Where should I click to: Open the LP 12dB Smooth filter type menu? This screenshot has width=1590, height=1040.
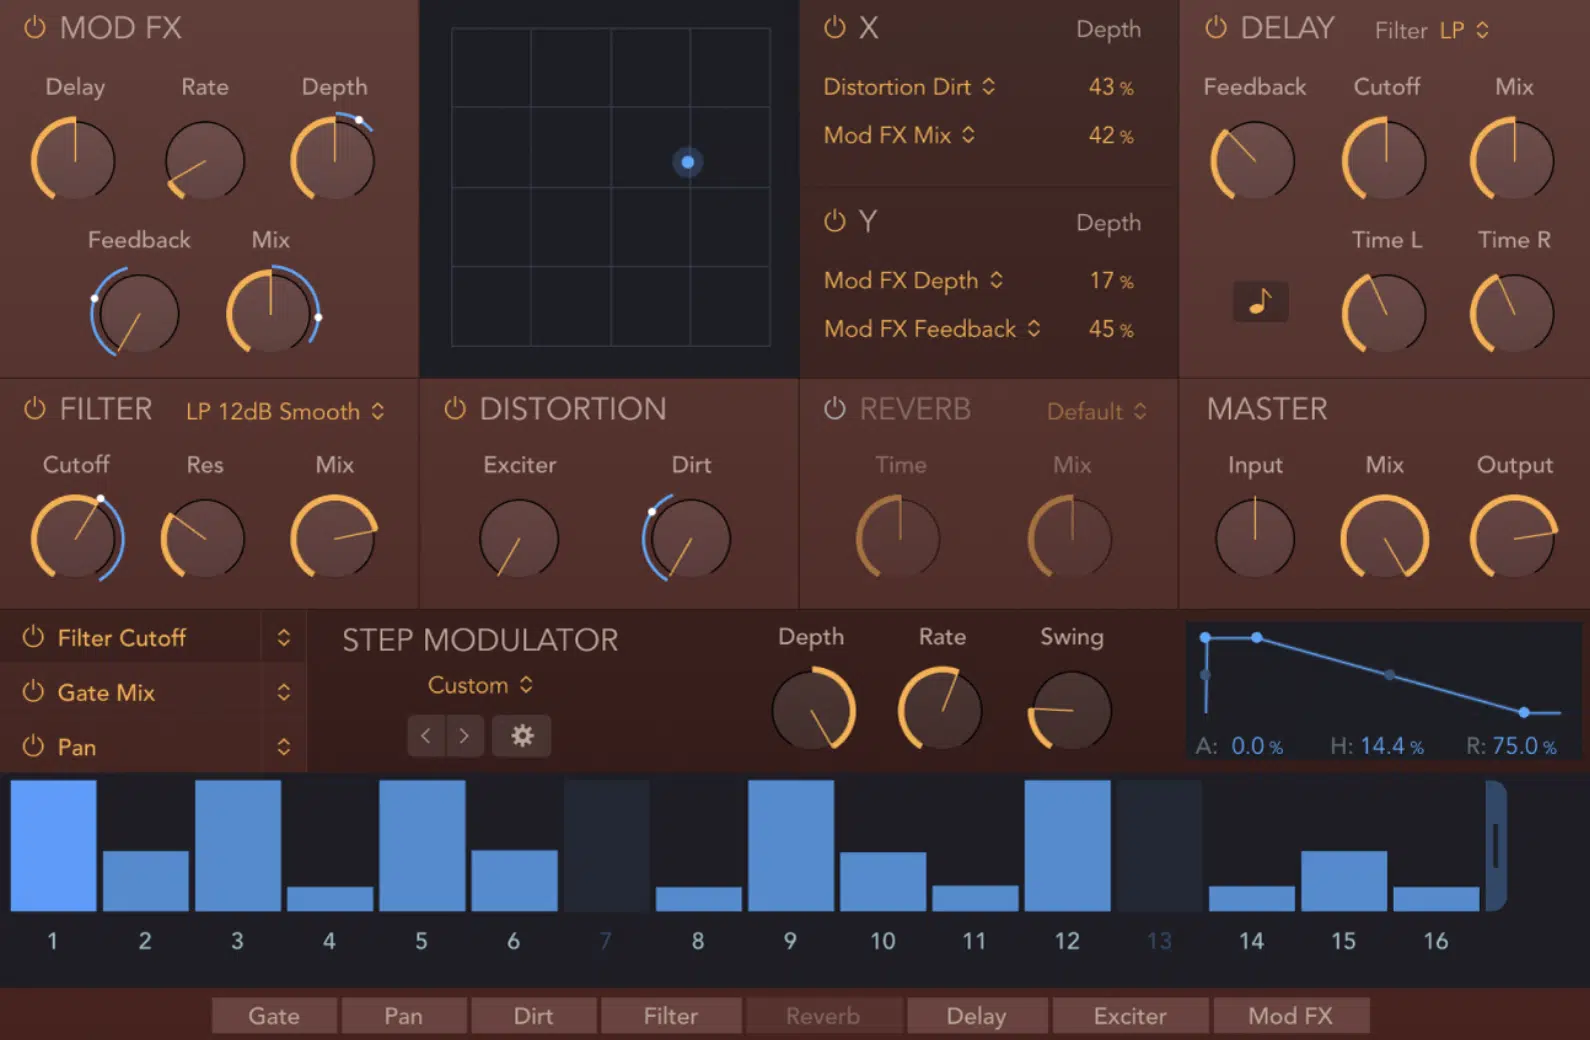coord(285,411)
